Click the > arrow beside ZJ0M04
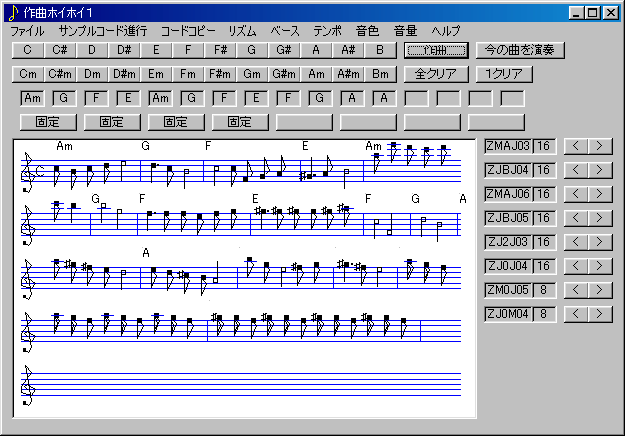 click(600, 314)
